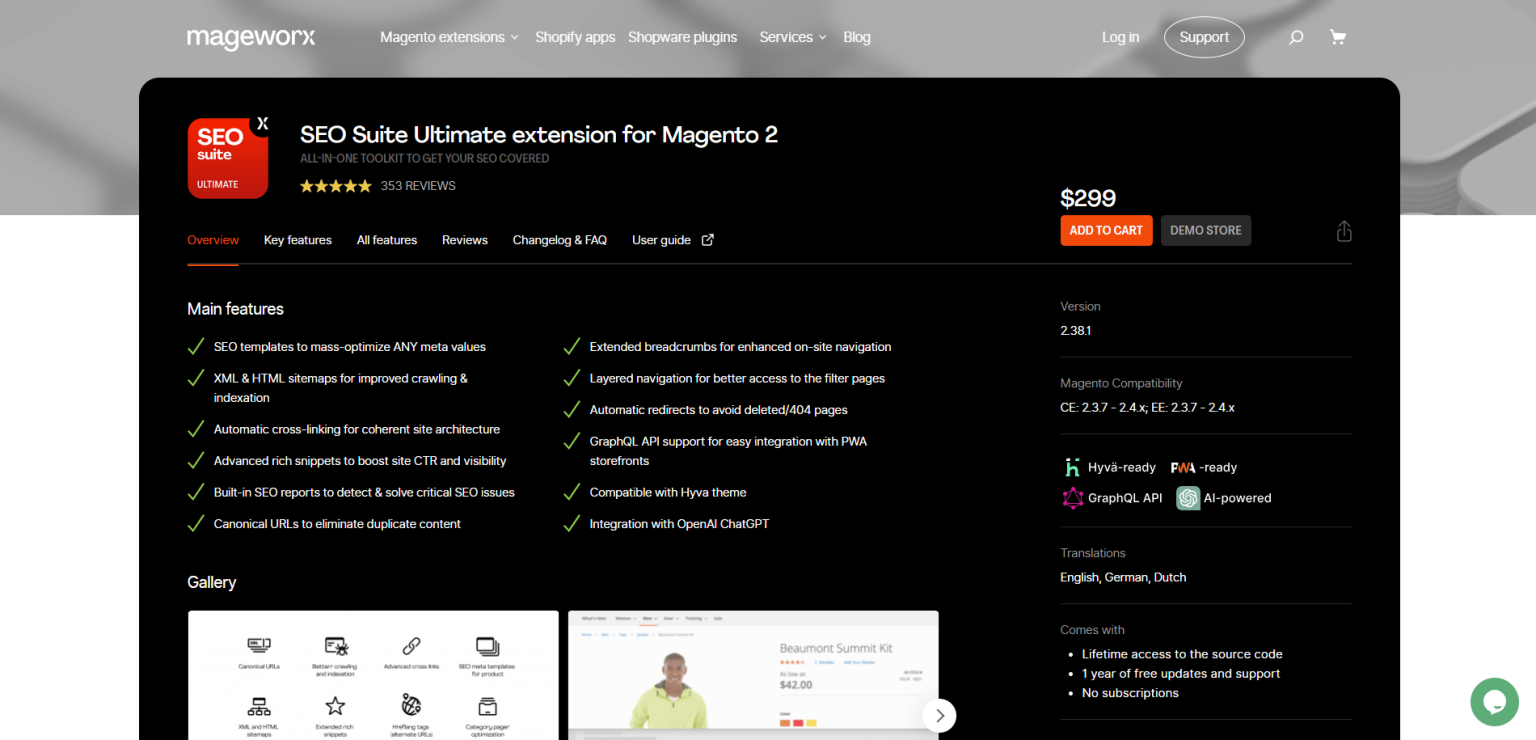The width and height of the screenshot is (1536, 740).
Task: Open User guide via its external link icon
Action: click(x=707, y=239)
